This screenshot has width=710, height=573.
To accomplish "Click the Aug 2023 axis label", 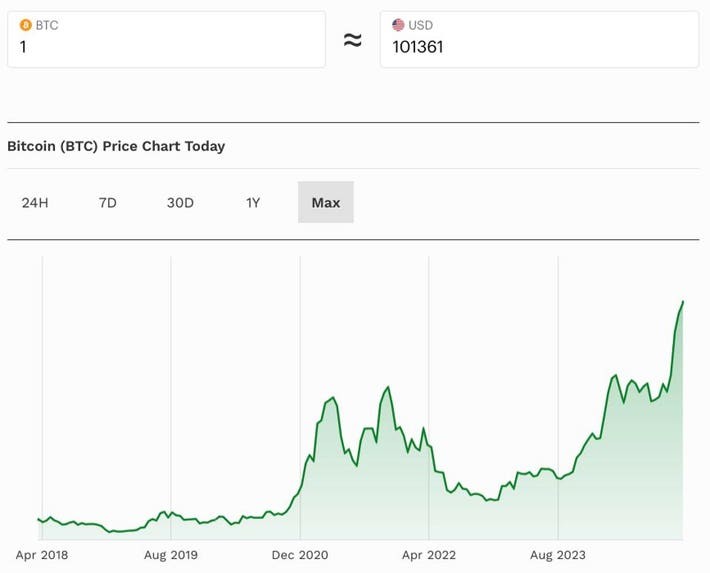I will click(x=558, y=554).
